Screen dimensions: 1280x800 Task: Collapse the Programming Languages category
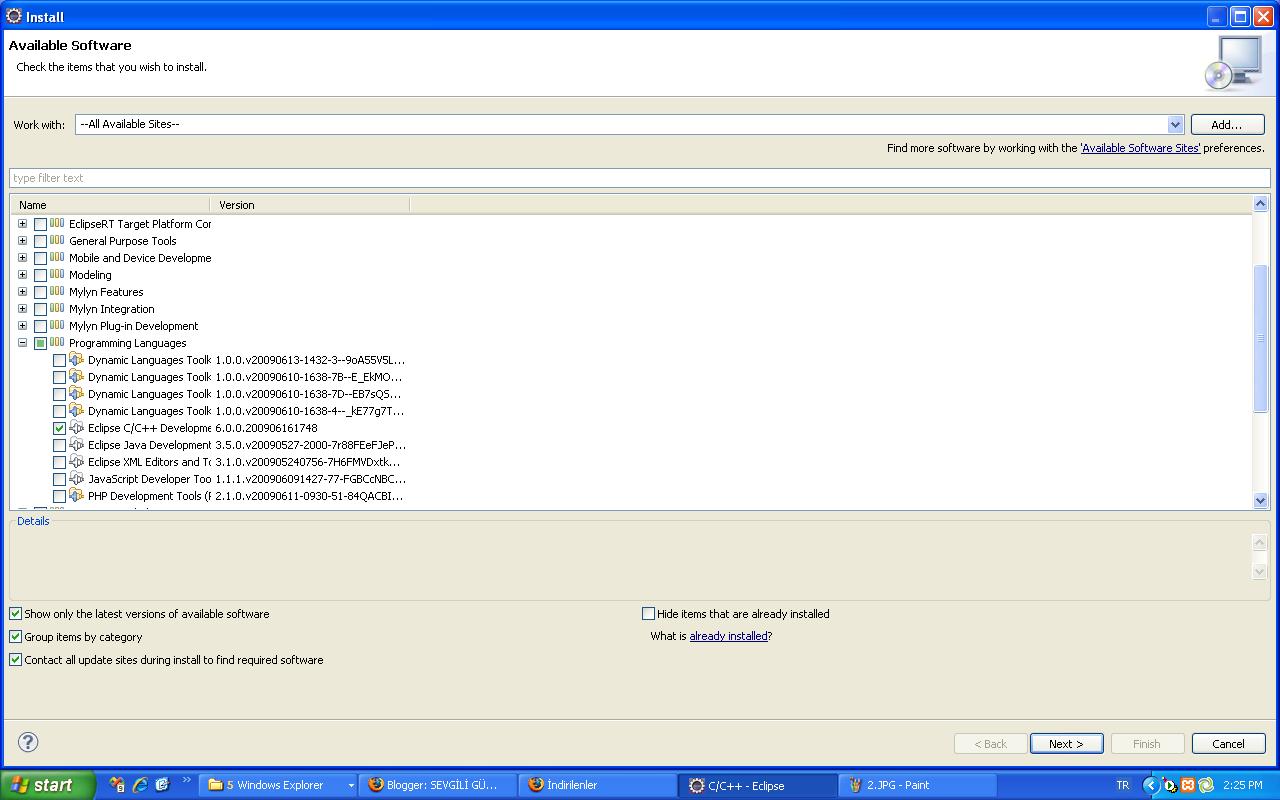click(x=22, y=343)
